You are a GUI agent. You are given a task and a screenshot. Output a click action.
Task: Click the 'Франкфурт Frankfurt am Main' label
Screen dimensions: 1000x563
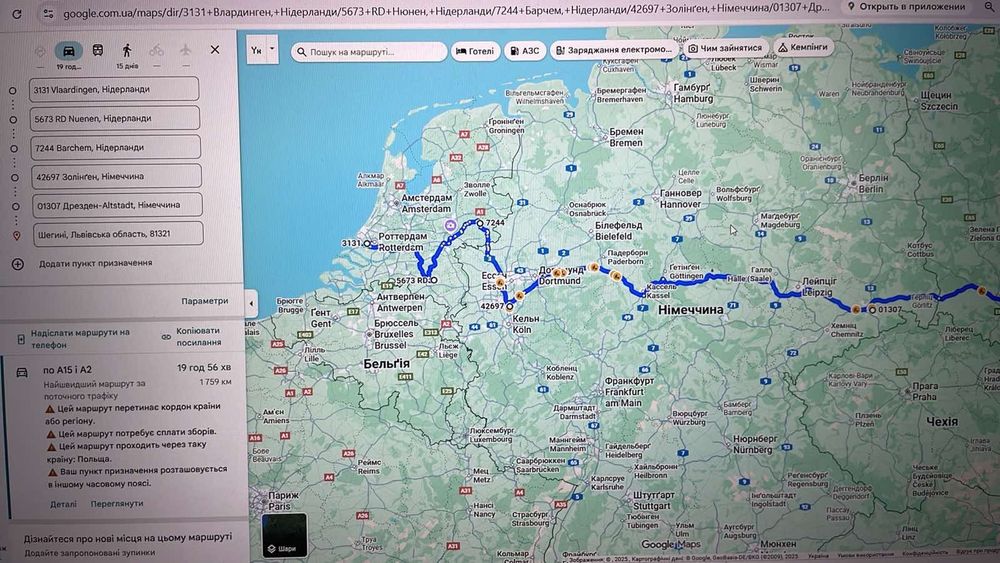[x=629, y=391]
